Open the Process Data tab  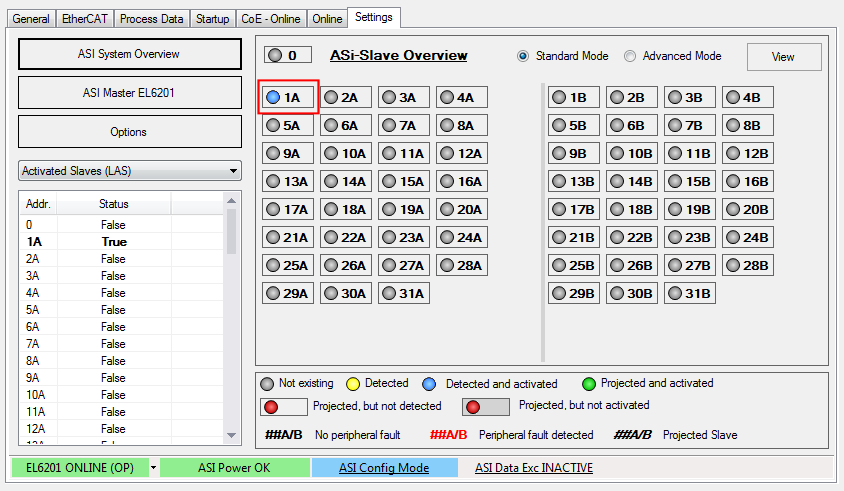(151, 19)
